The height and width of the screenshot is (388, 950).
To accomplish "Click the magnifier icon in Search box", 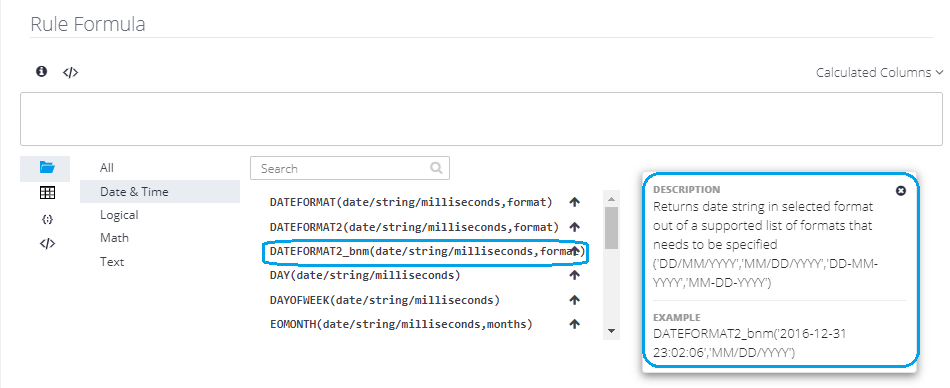I will pos(436,168).
